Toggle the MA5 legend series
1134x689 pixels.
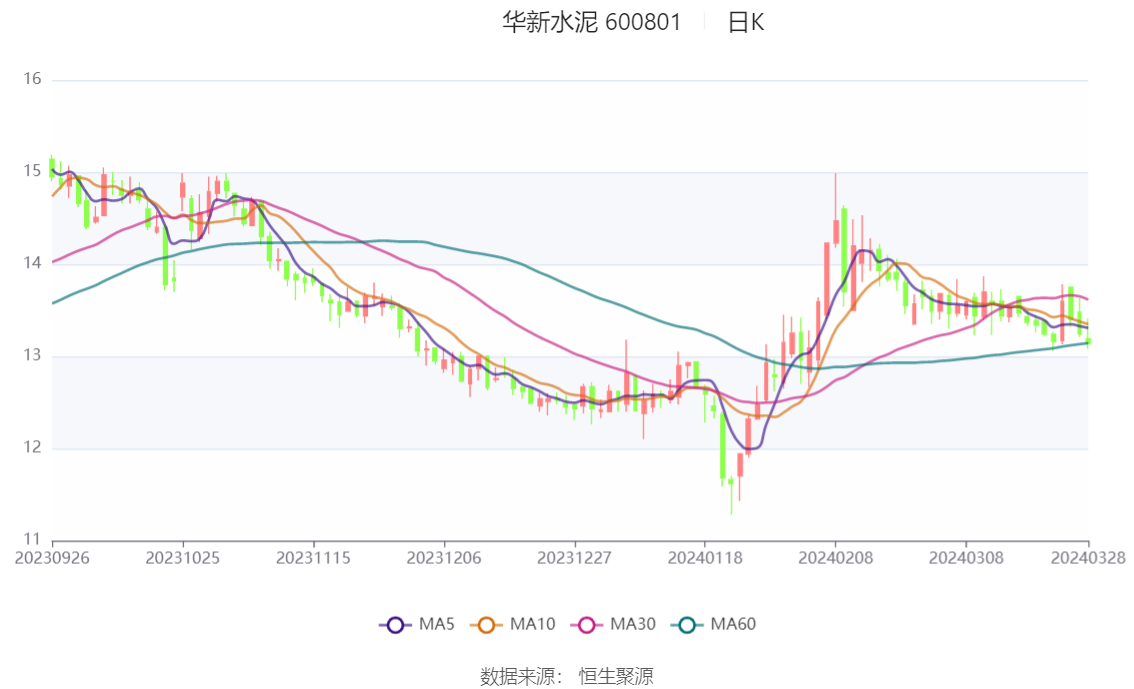pos(417,624)
